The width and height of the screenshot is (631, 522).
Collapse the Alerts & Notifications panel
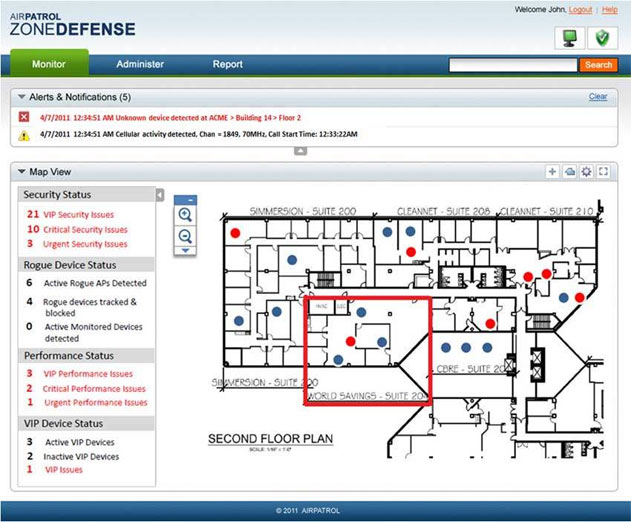click(x=22, y=97)
